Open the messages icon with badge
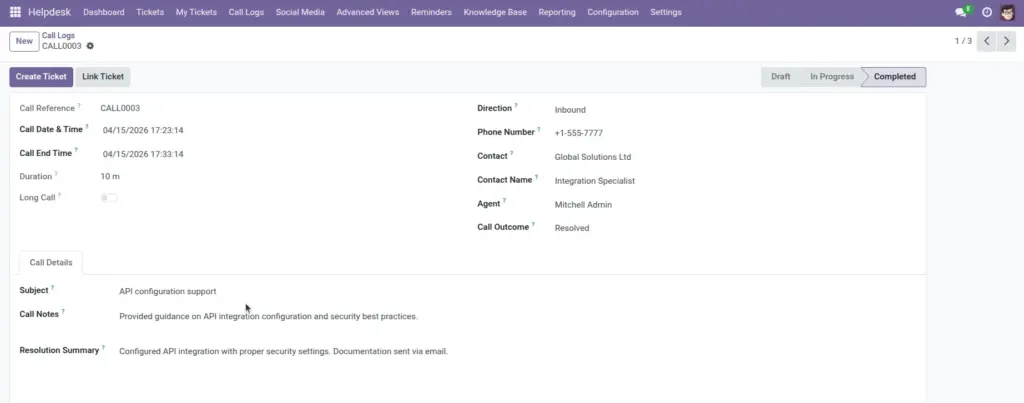Image resolution: width=1024 pixels, height=403 pixels. coord(963,11)
